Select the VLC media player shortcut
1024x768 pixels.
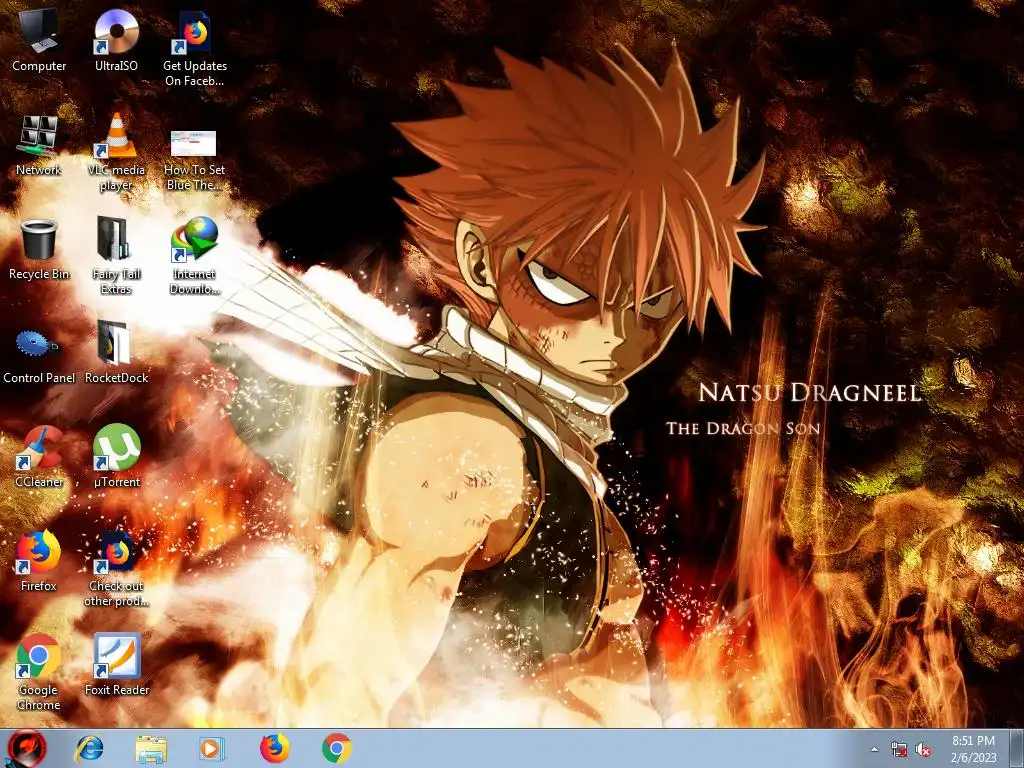(116, 152)
